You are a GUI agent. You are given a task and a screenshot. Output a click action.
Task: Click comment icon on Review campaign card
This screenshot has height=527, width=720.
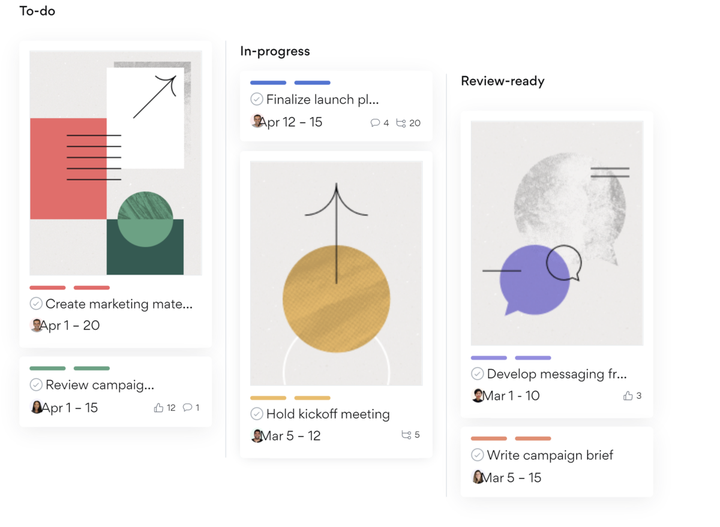(187, 408)
